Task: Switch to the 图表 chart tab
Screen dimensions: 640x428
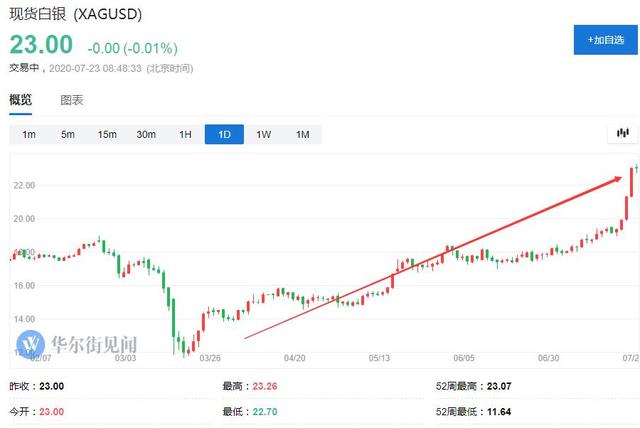Action: (x=72, y=100)
